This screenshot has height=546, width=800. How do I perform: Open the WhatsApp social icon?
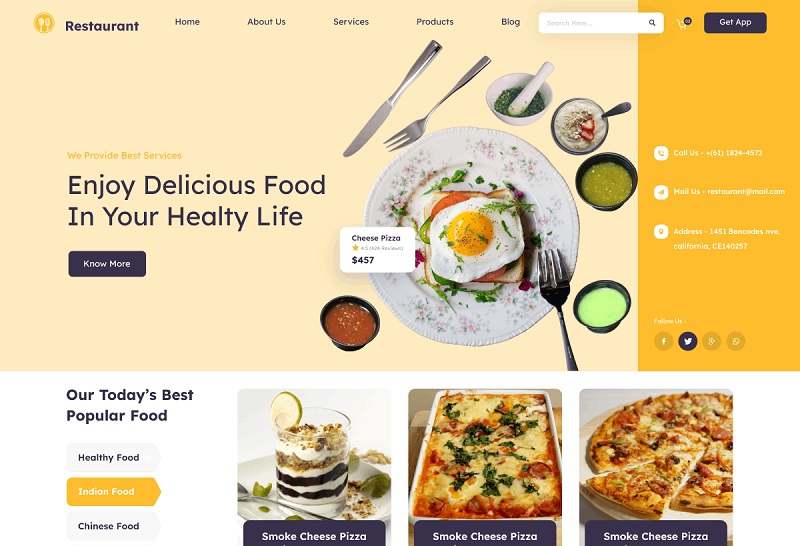[736, 341]
